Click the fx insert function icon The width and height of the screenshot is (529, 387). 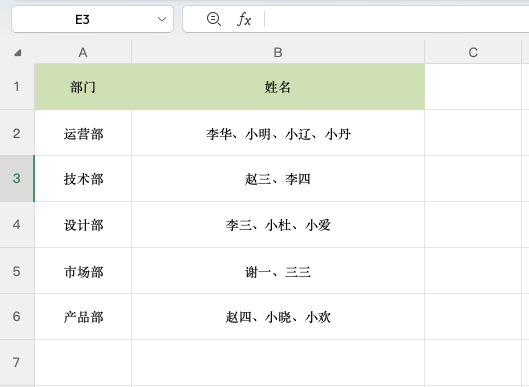click(x=244, y=19)
